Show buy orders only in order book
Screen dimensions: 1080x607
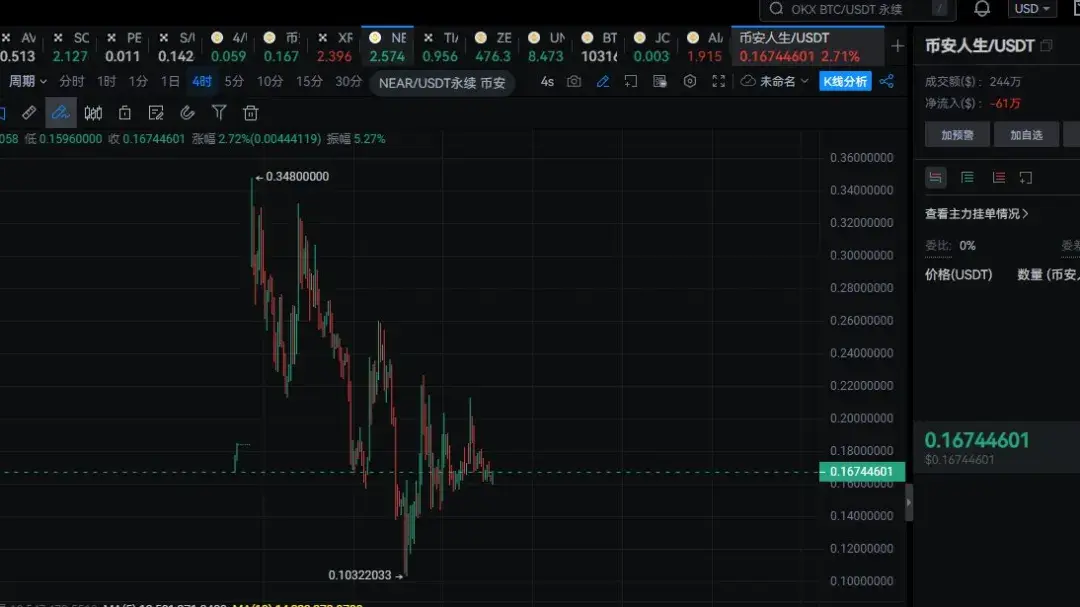tap(966, 177)
